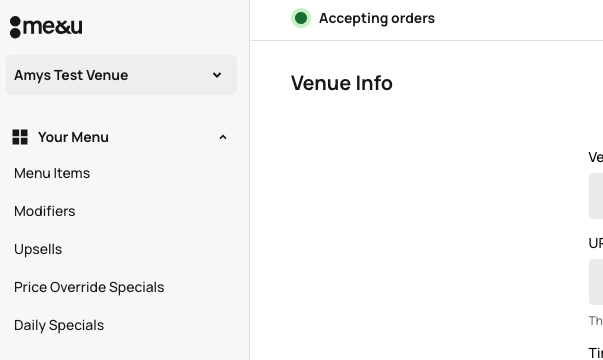The height and width of the screenshot is (360, 603).
Task: Click the Your Menu section label
Action: [73, 137]
